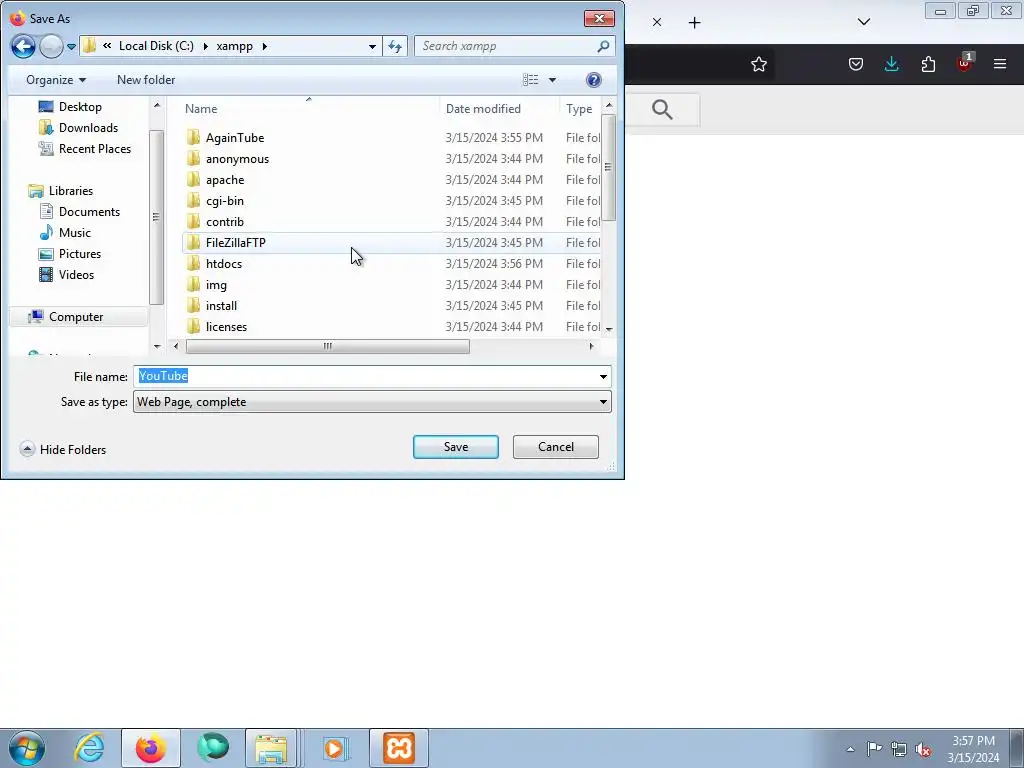1024x768 pixels.
Task: Select the install folder
Action: coord(391,306)
